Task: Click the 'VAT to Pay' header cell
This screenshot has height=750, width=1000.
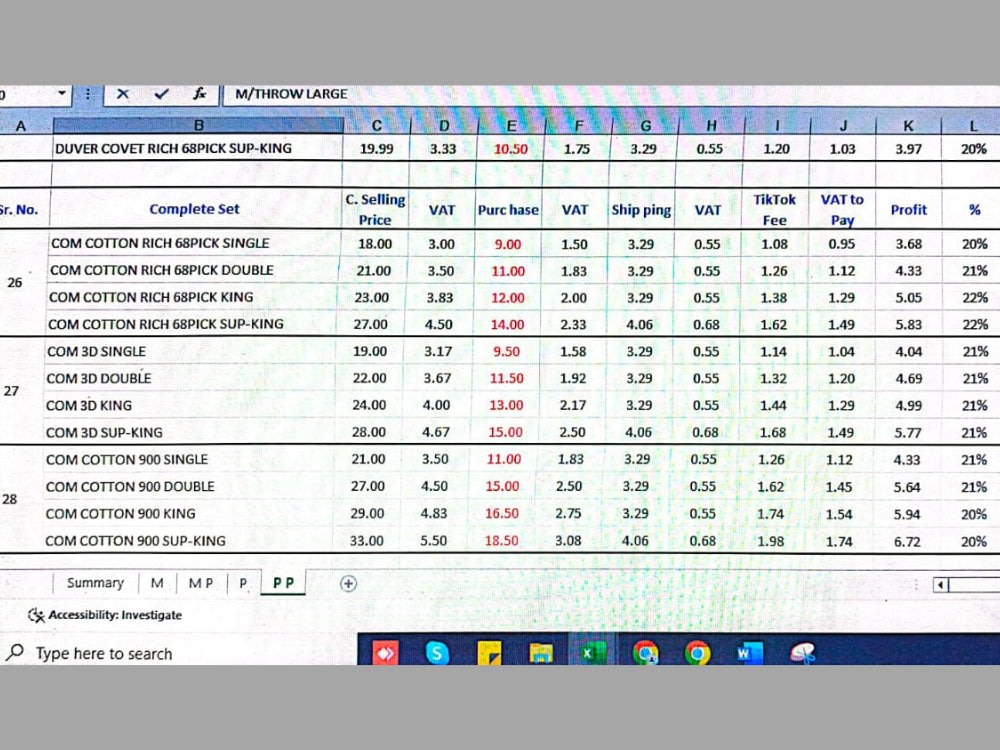Action: (842, 209)
